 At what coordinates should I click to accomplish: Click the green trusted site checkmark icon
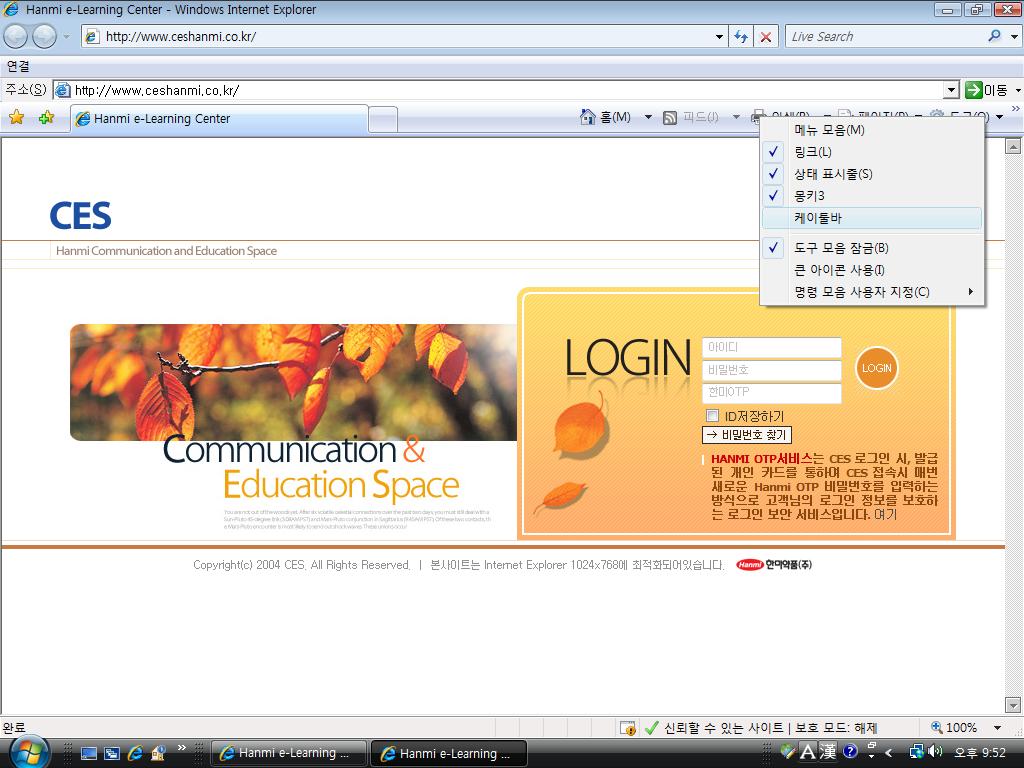651,728
